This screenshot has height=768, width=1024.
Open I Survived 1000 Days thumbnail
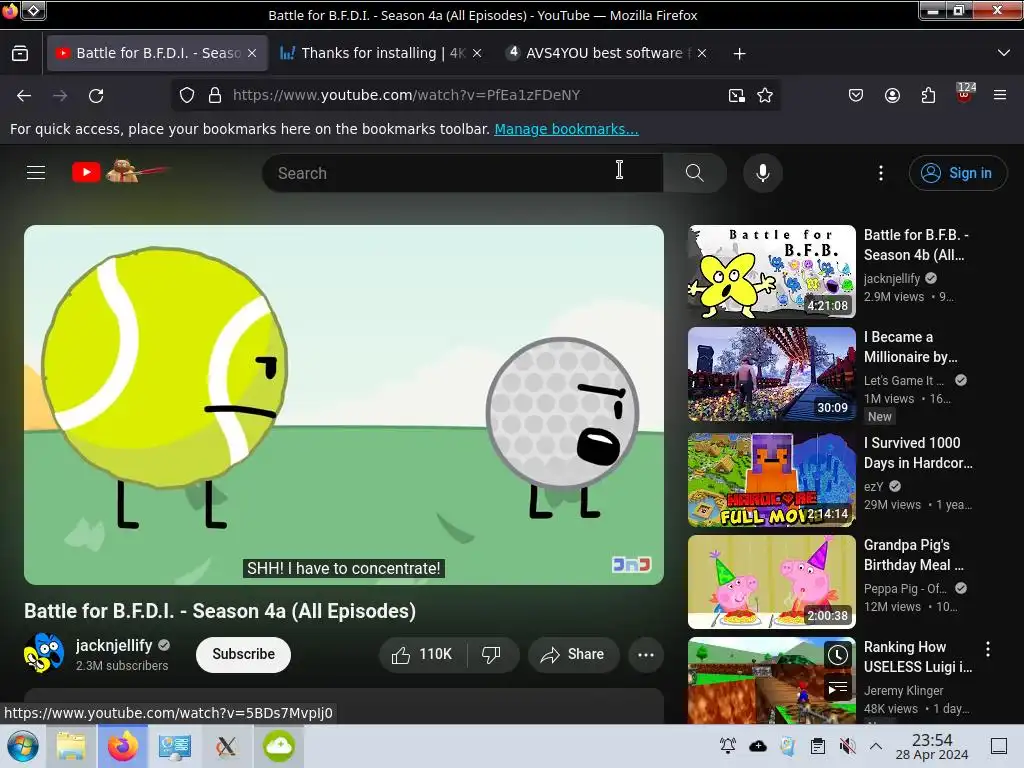pos(771,480)
